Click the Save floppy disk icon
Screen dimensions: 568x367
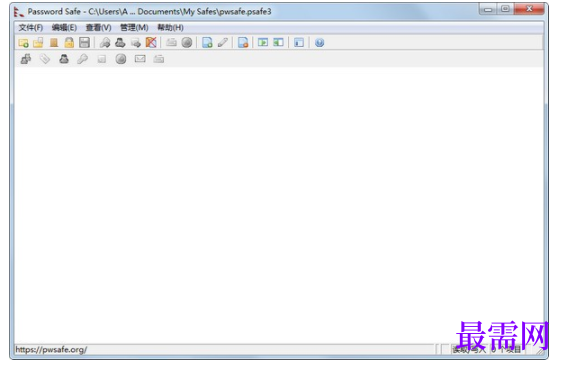84,43
